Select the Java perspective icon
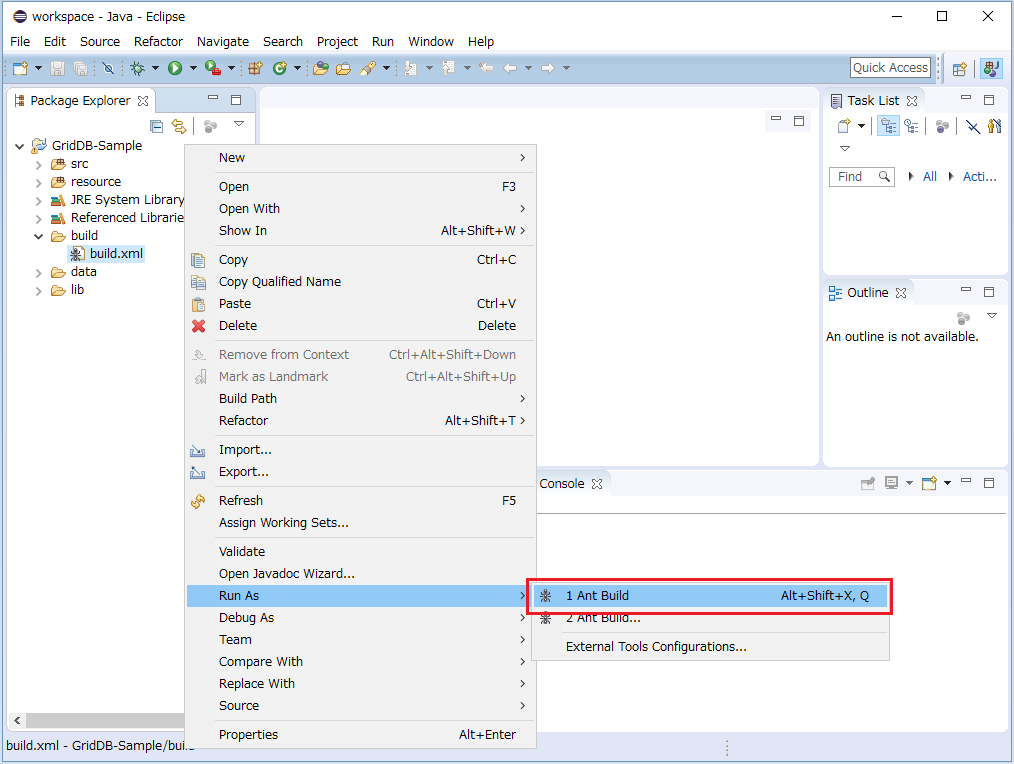 pyautogui.click(x=991, y=68)
